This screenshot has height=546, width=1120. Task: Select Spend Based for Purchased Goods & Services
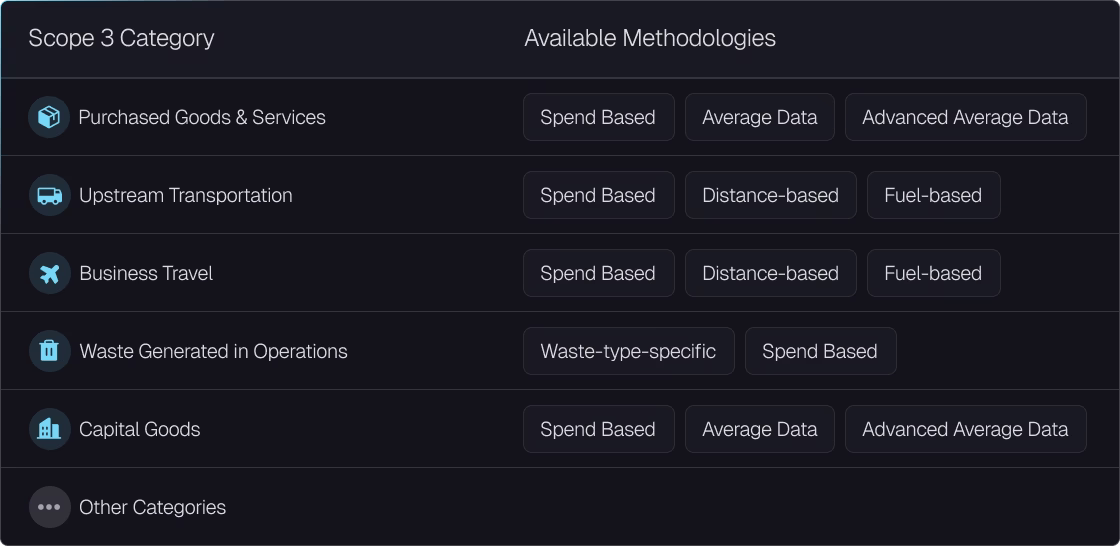pyautogui.click(x=599, y=117)
